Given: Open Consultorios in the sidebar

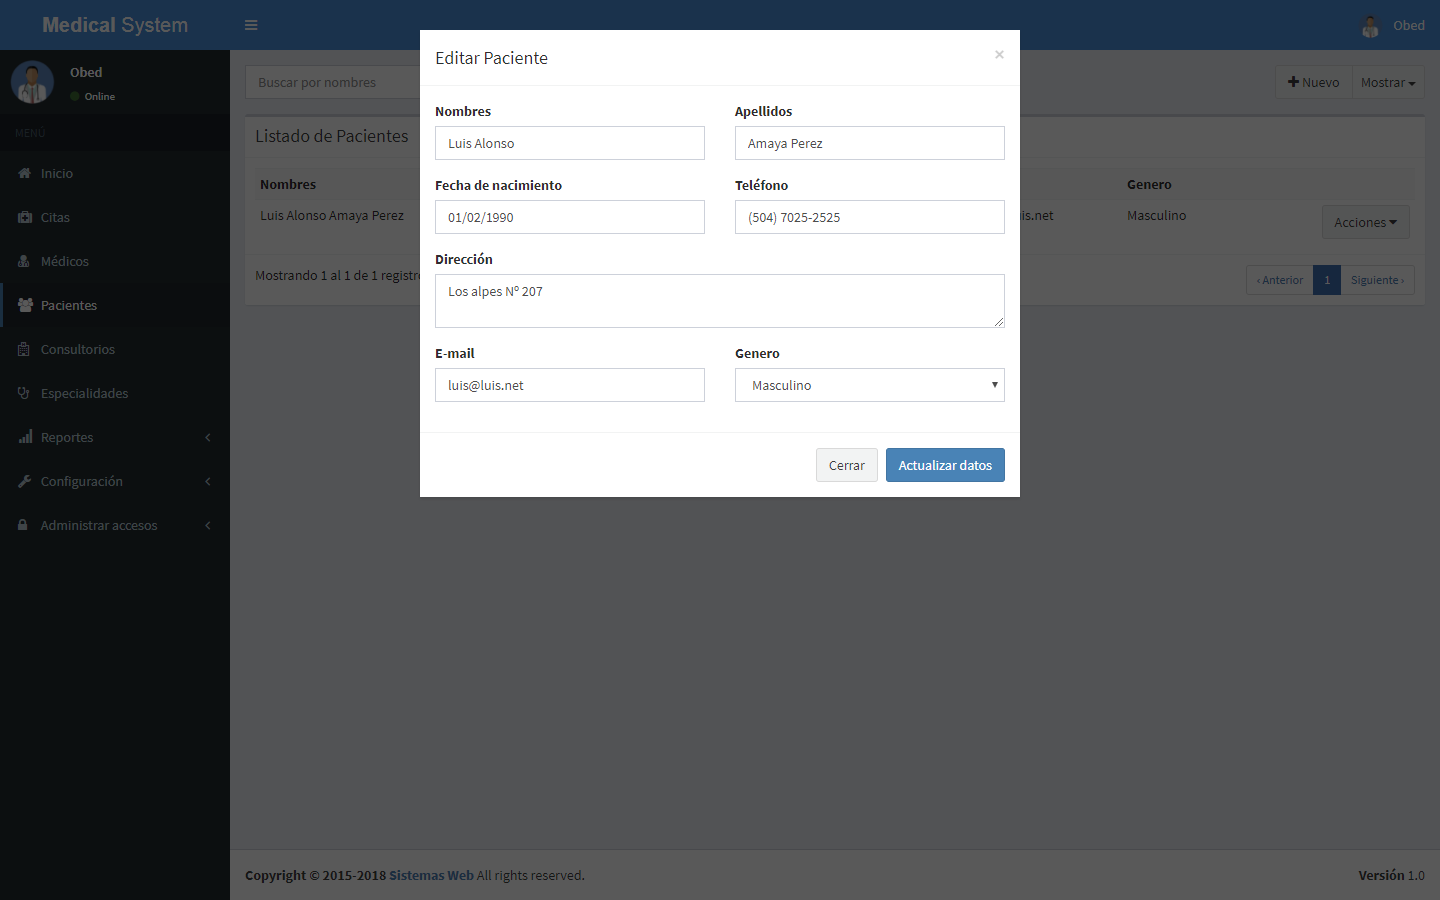Looking at the screenshot, I should coord(115,349).
